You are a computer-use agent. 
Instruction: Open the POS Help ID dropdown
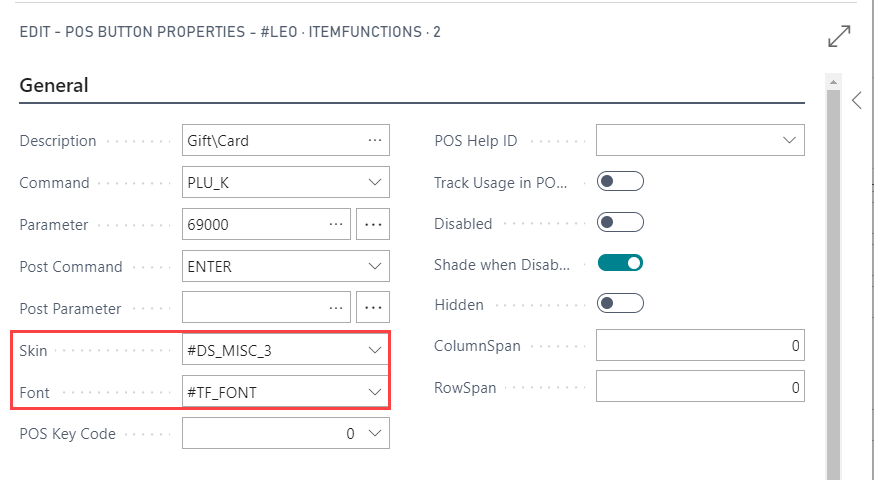click(790, 141)
